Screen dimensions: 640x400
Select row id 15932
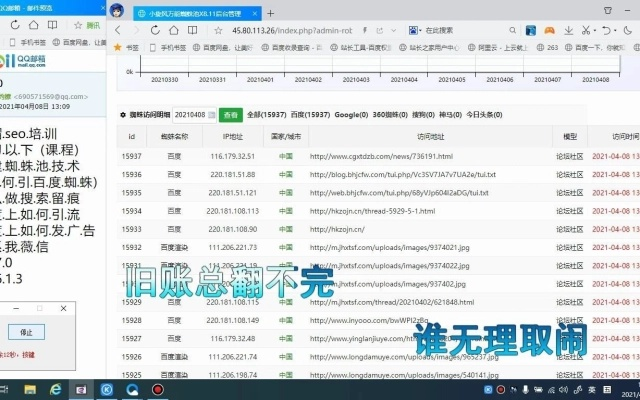(x=131, y=247)
